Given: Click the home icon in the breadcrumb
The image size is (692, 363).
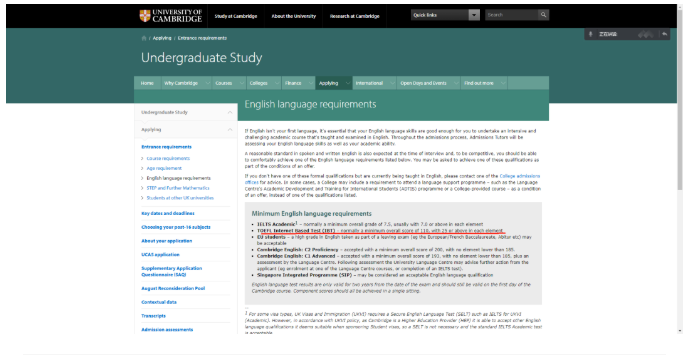Looking at the screenshot, I should click(x=144, y=38).
